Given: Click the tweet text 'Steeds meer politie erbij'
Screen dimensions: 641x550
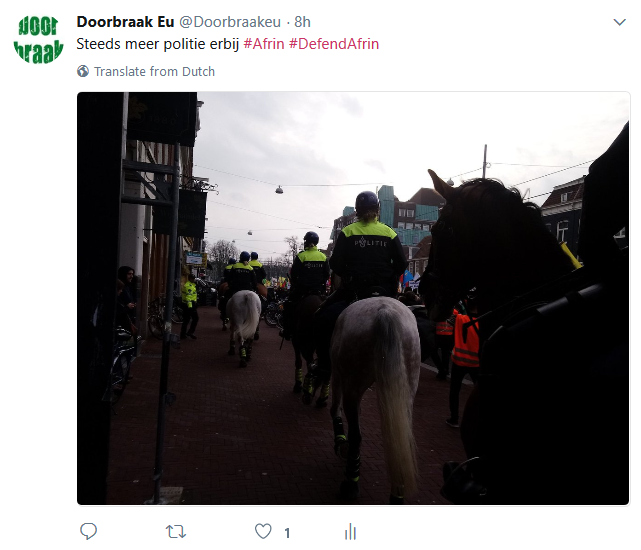Looking at the screenshot, I should point(158,44).
